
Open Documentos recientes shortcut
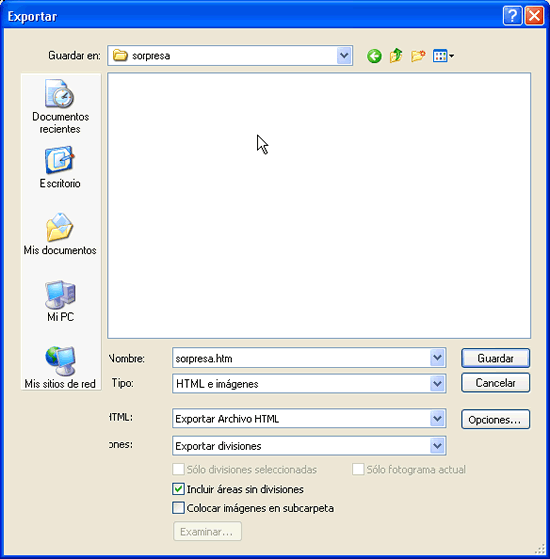point(60,107)
